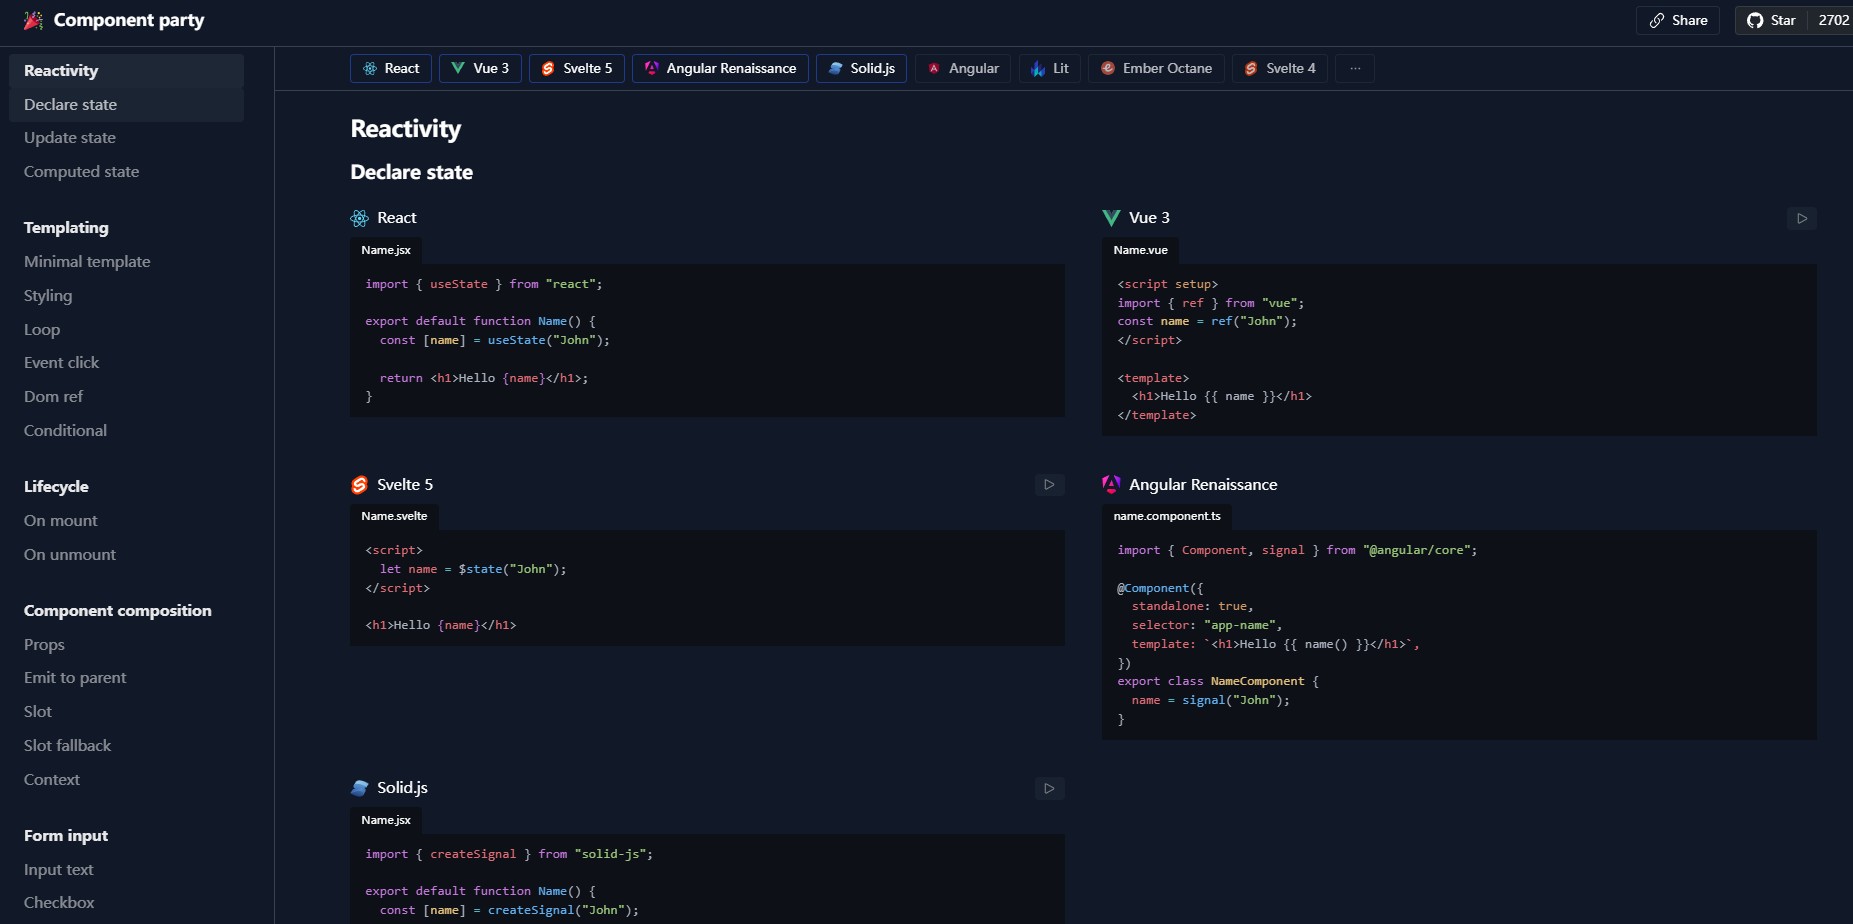1853x924 pixels.
Task: Open the Reactivity sidebar section
Action: (x=126, y=71)
